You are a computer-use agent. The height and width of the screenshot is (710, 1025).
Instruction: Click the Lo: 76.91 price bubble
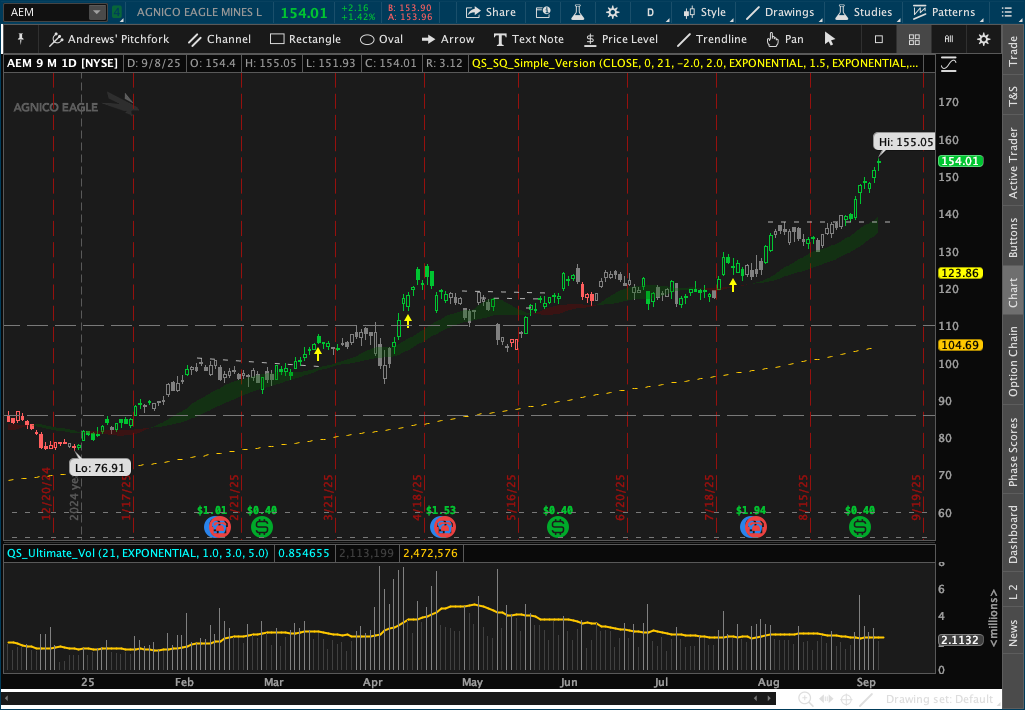click(x=99, y=467)
